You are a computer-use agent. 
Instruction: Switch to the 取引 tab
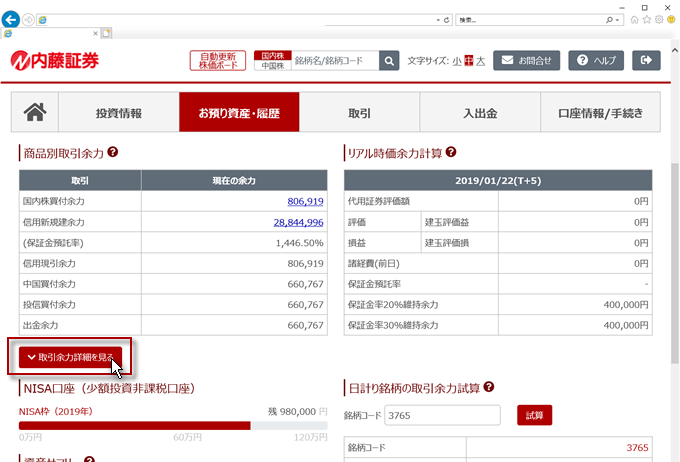point(359,113)
